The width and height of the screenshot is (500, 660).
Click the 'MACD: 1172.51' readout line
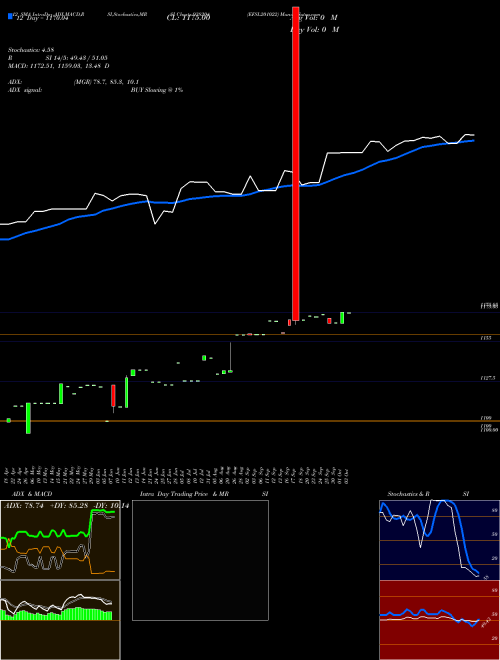pos(59,66)
